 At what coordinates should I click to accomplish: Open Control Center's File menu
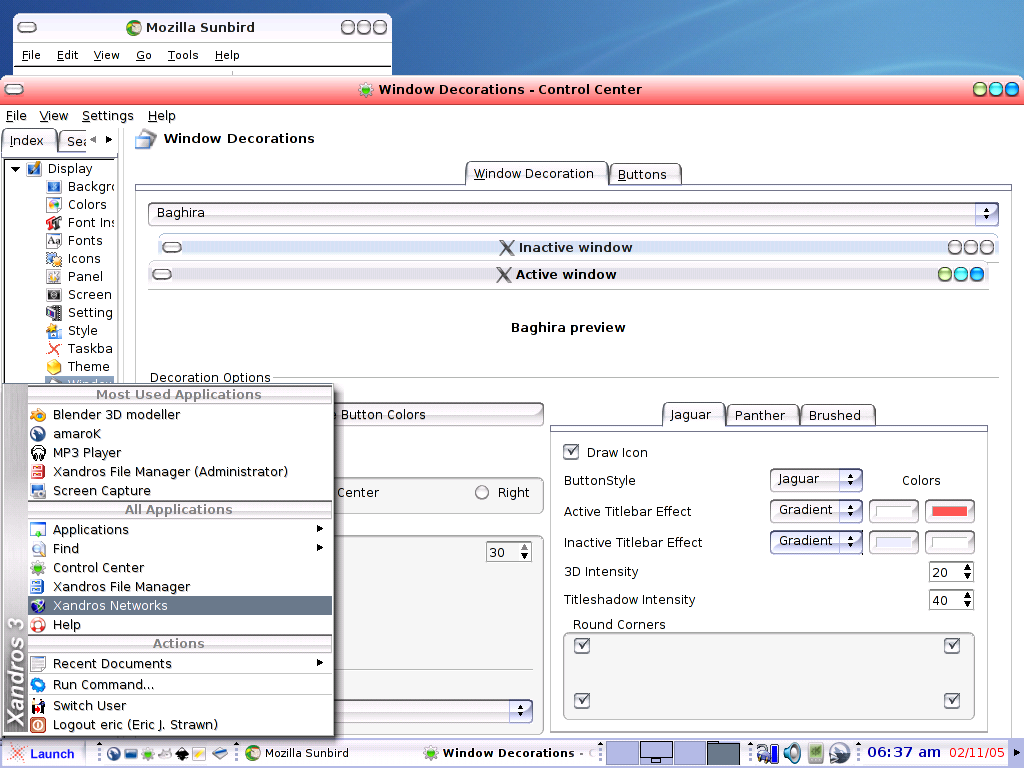(16, 116)
